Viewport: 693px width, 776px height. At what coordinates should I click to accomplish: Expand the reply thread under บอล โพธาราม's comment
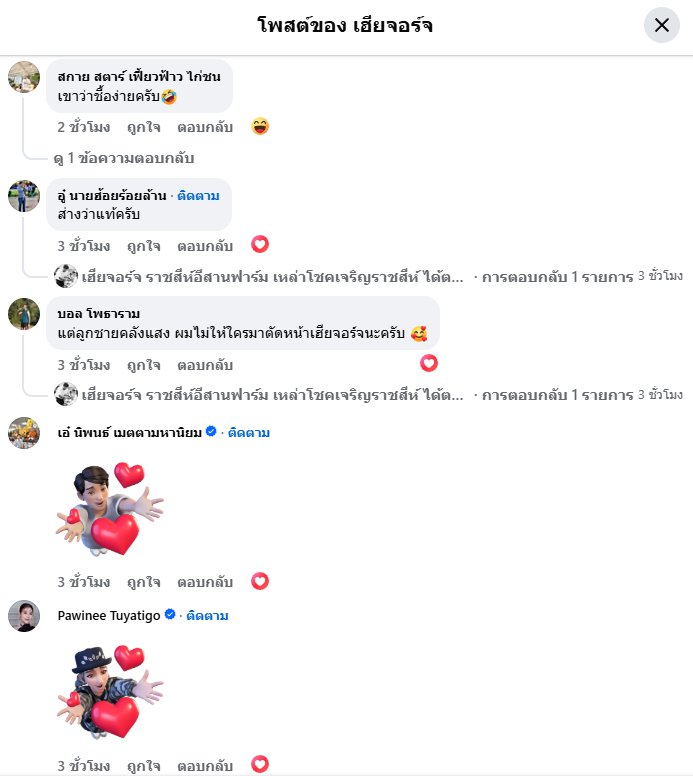click(x=368, y=394)
